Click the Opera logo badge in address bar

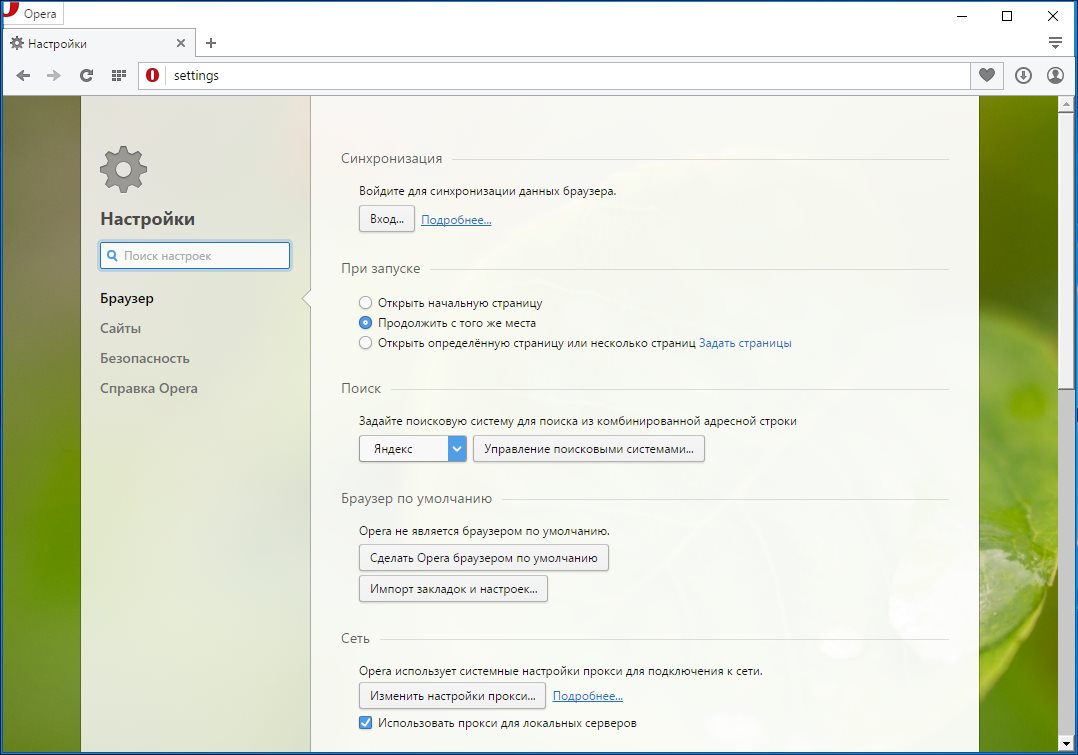point(153,76)
